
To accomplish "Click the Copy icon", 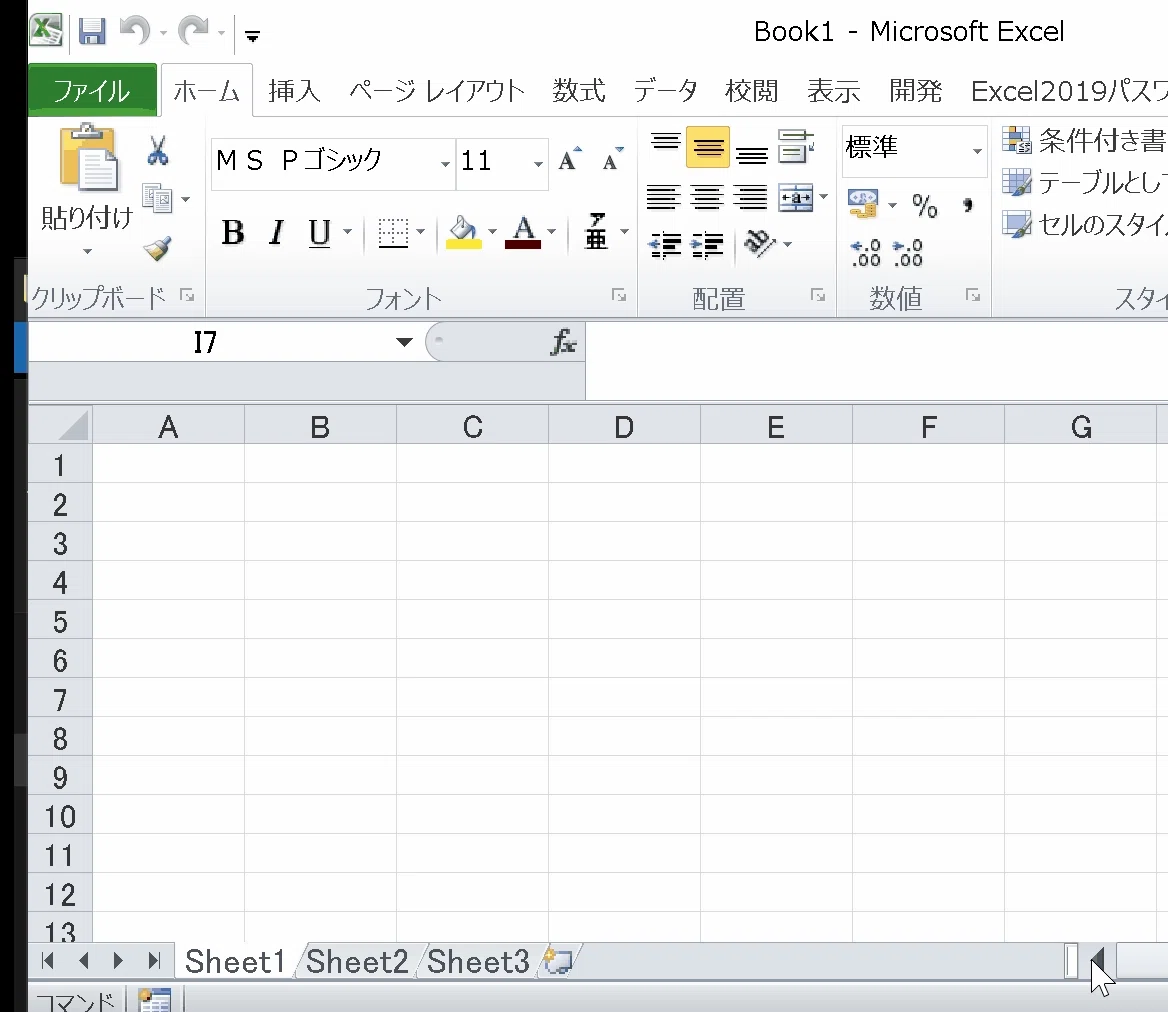I will (157, 199).
